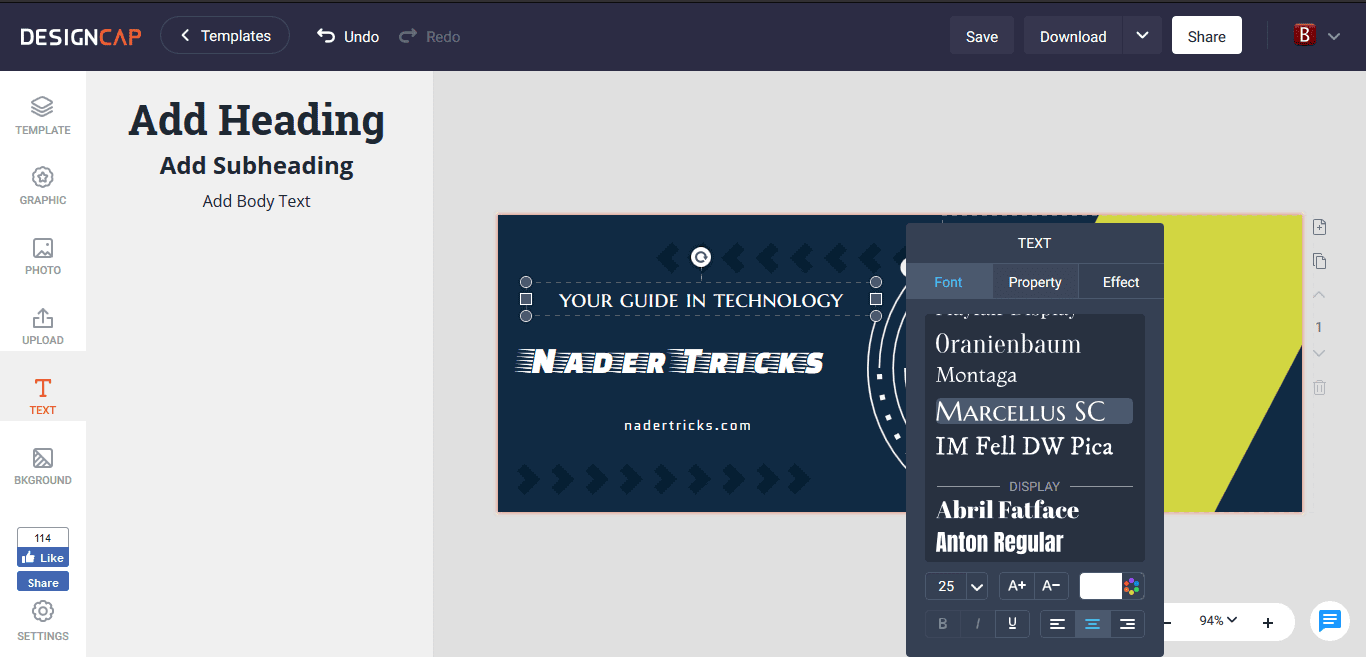
Task: Toggle italic formatting
Action: tap(977, 624)
